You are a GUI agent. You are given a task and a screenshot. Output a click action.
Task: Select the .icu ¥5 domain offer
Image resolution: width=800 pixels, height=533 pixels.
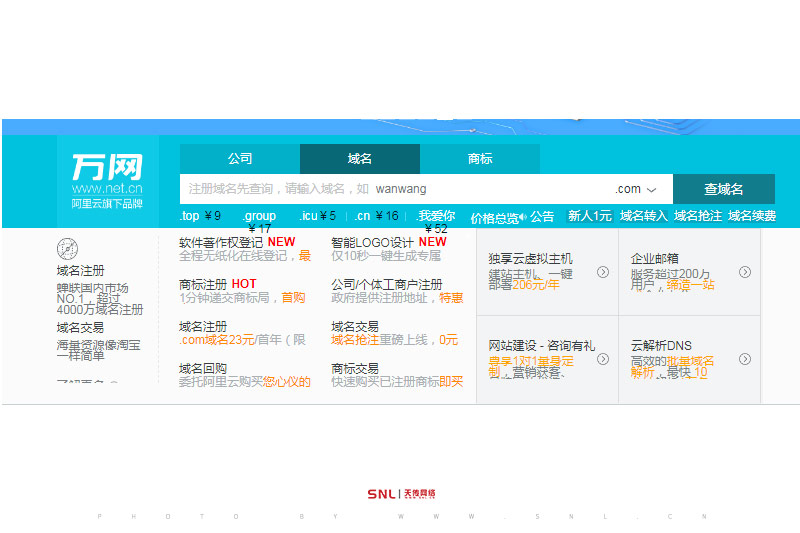(317, 216)
